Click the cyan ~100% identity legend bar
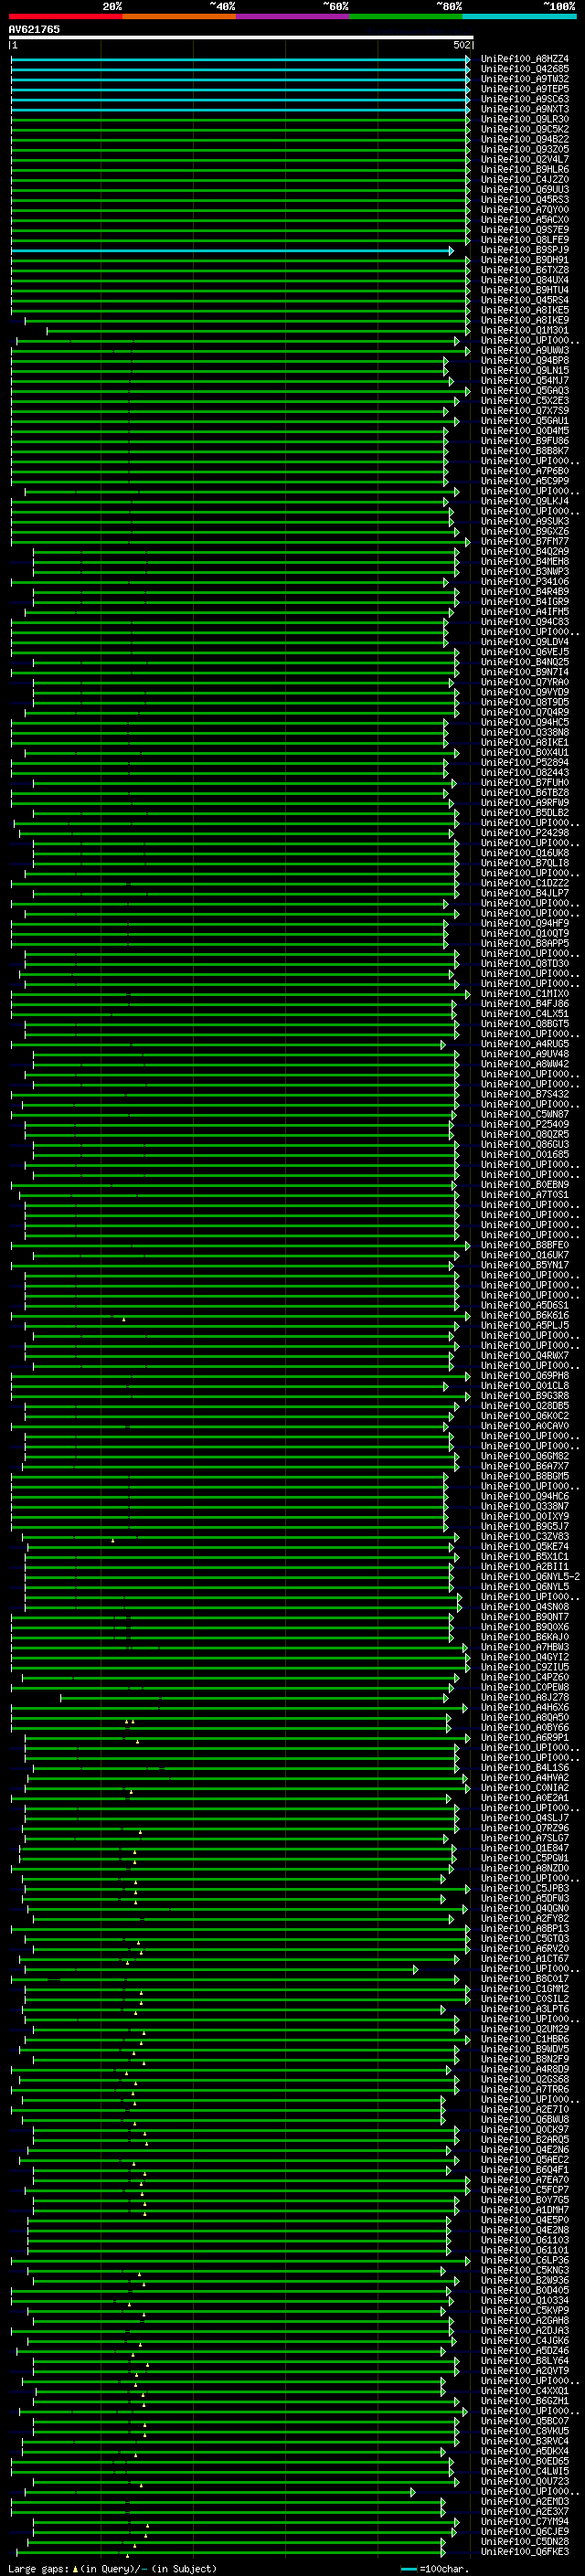 pos(519,16)
